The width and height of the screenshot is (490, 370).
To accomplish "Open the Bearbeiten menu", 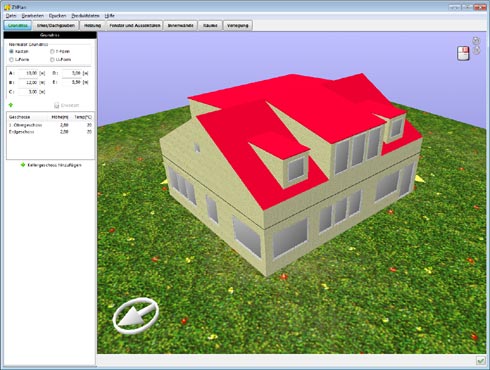I will coord(33,16).
